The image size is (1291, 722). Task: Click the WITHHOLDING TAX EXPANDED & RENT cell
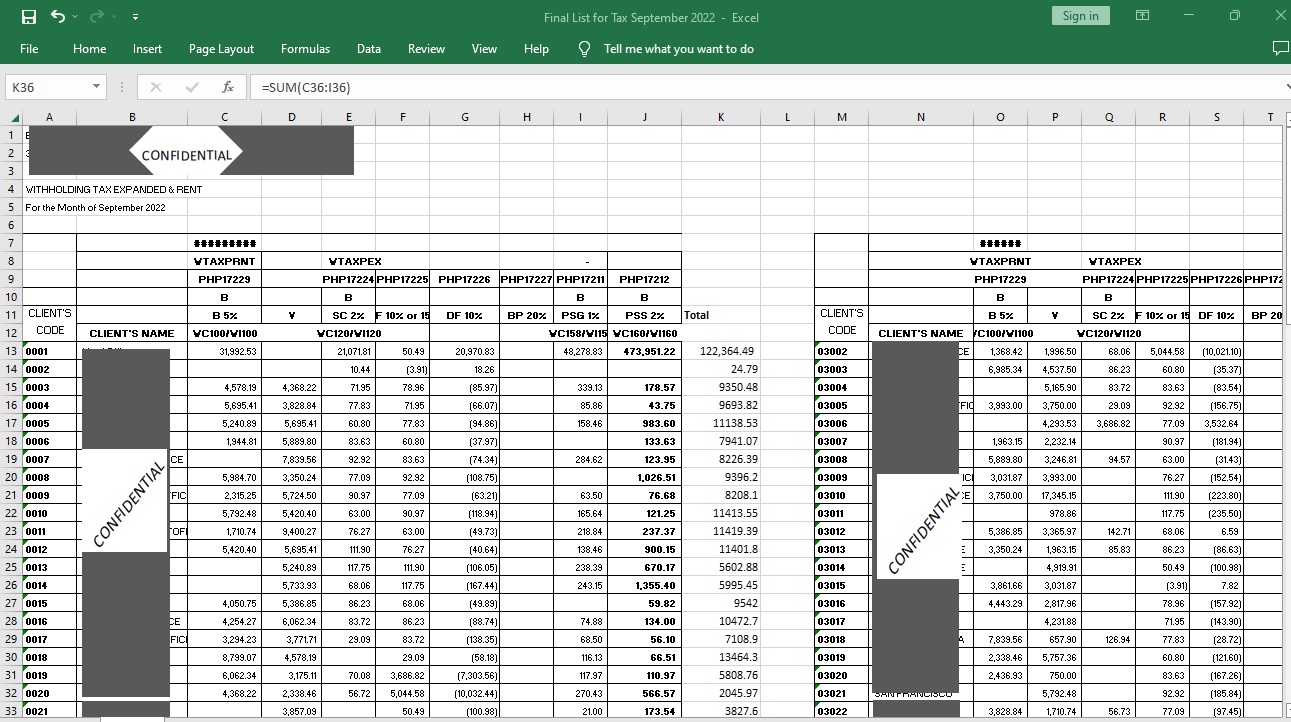(x=113, y=189)
